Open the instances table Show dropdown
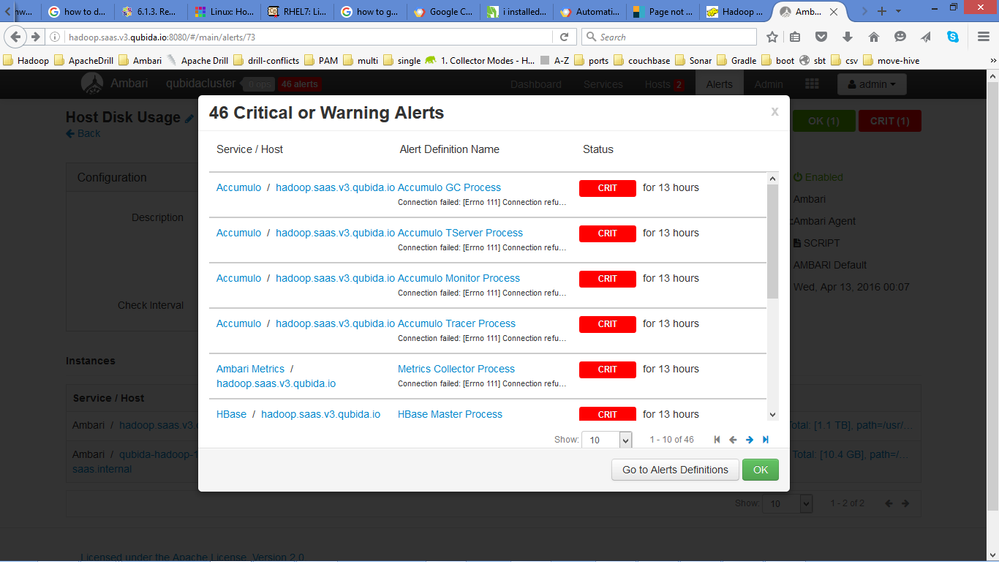The image size is (999, 562). point(789,503)
